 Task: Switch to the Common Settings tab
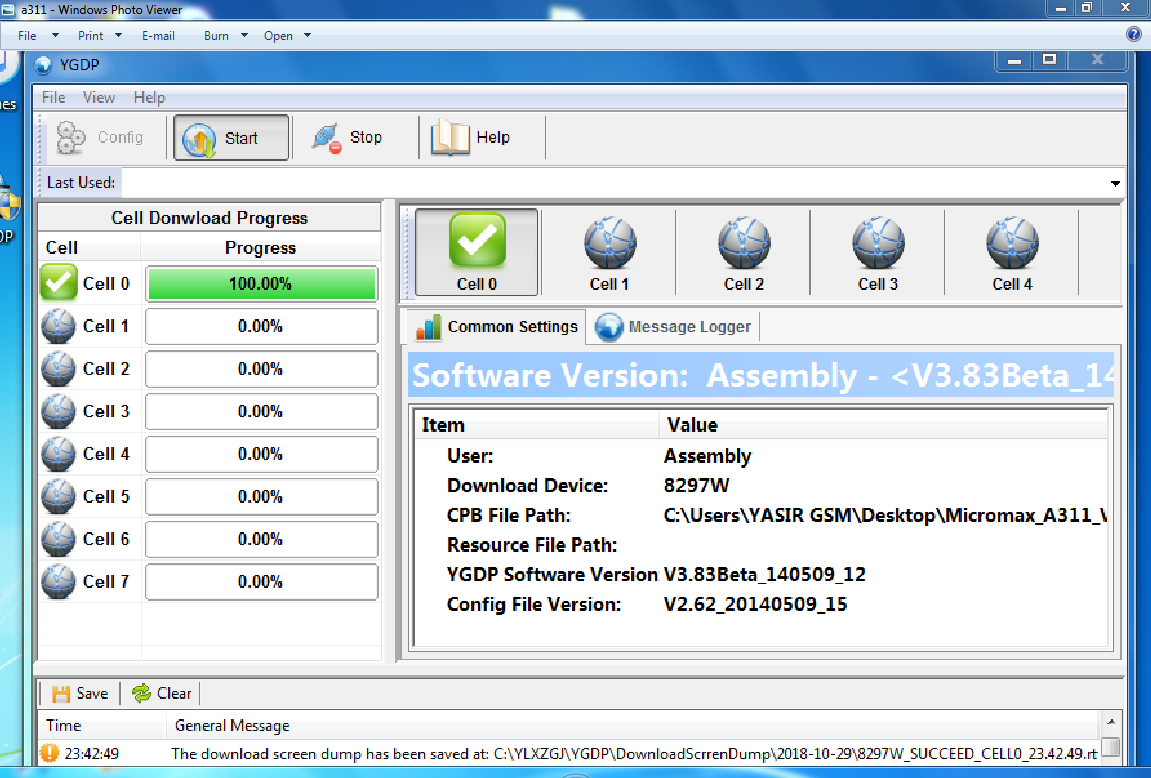point(497,327)
